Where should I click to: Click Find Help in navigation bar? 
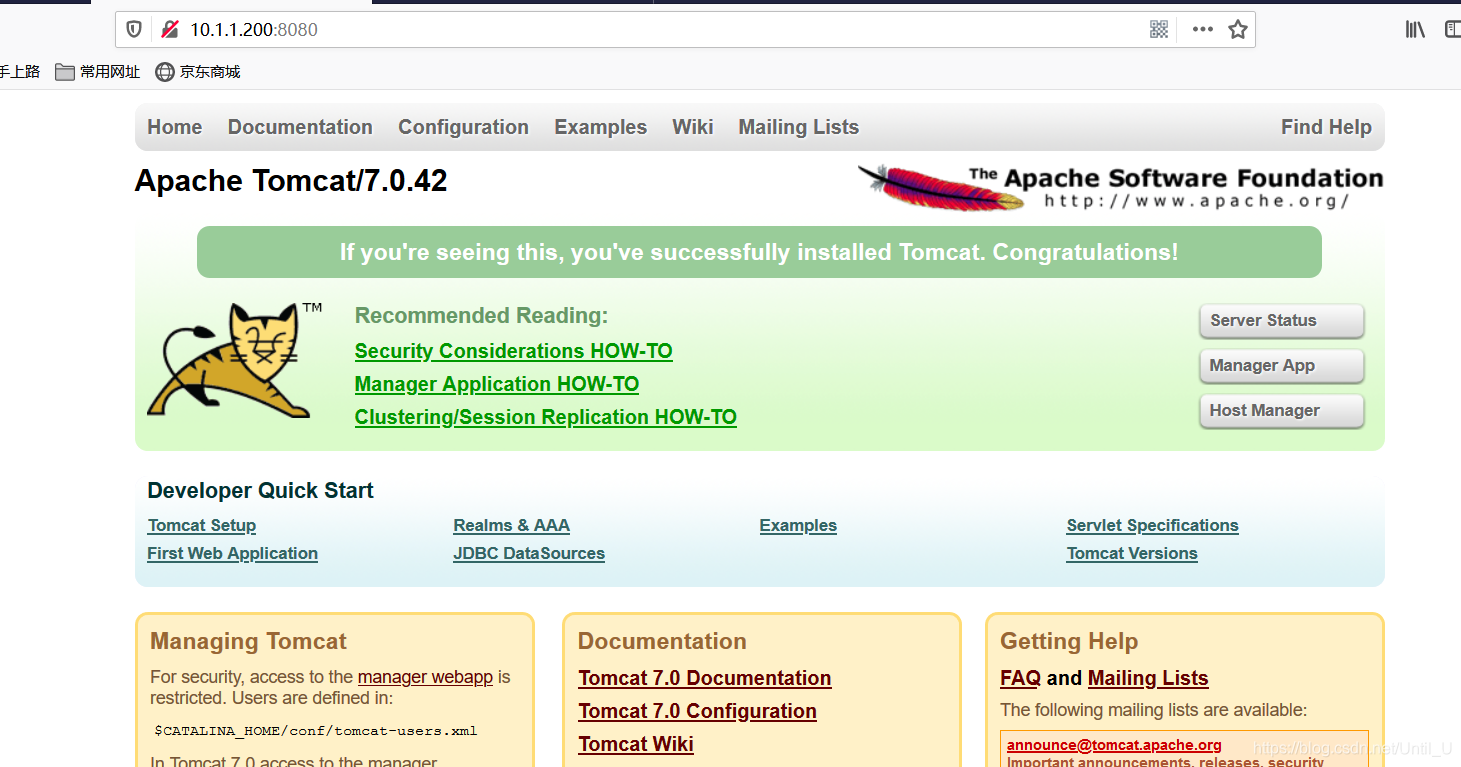pos(1326,127)
